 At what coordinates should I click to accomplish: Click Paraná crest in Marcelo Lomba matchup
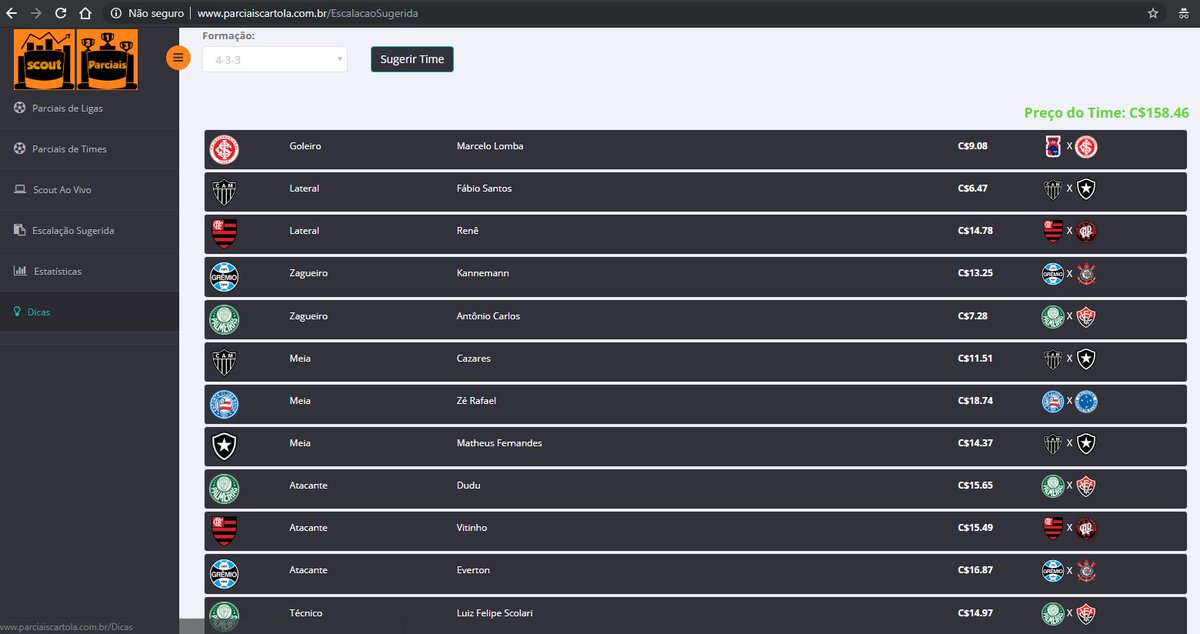click(x=1052, y=146)
